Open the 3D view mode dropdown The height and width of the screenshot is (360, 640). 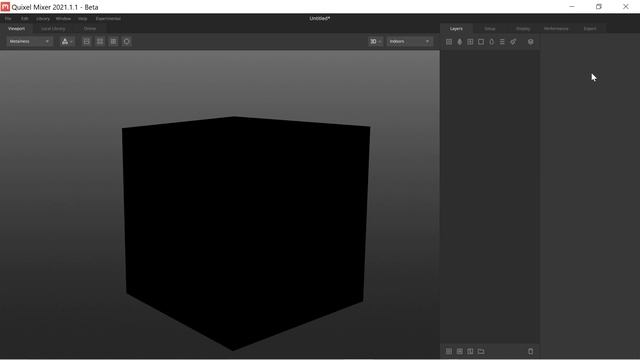[x=376, y=42]
